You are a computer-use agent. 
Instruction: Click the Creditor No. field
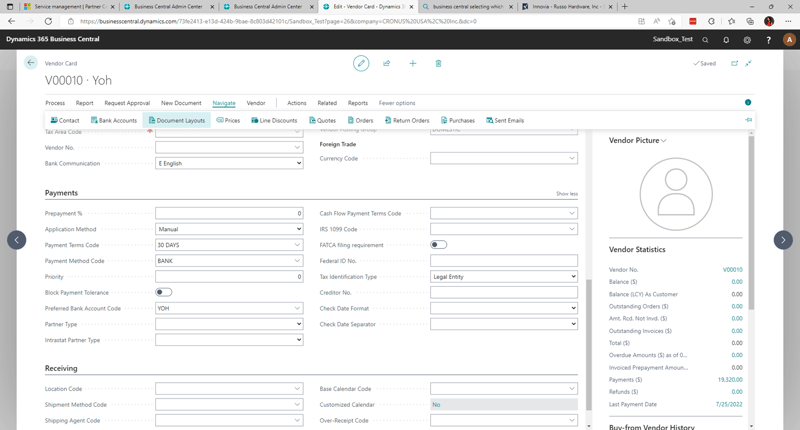[504, 292]
